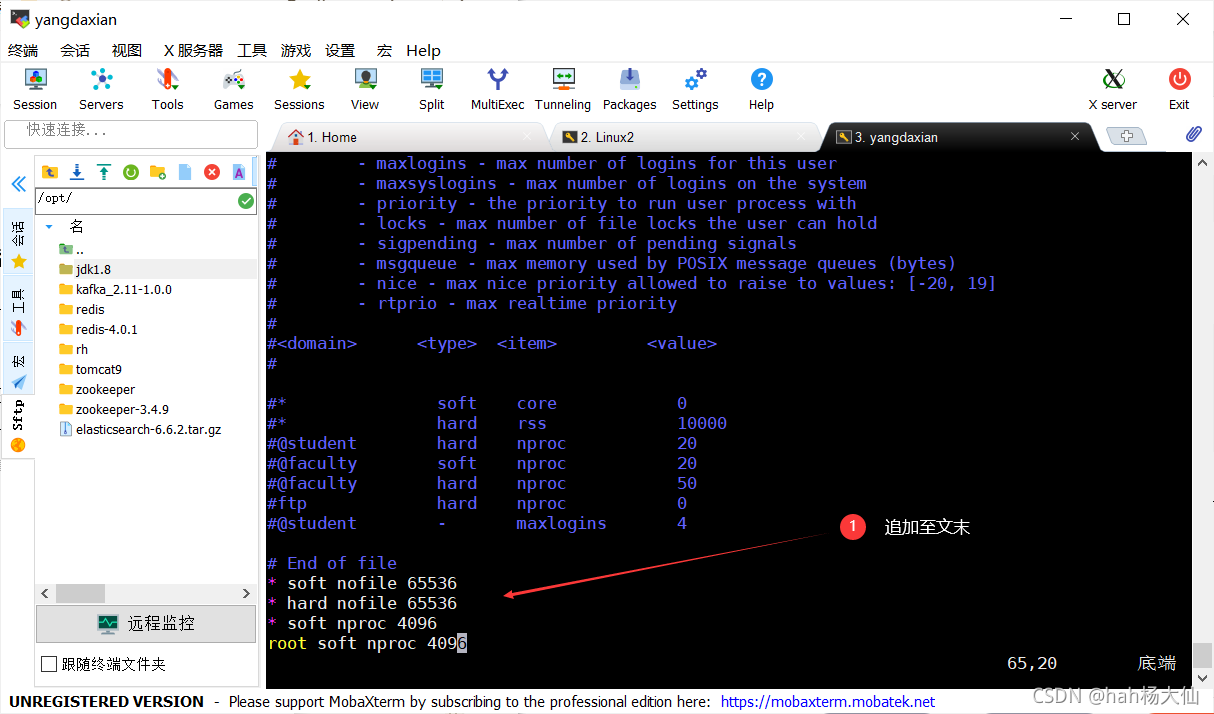Refresh the SFTP folder listing

coord(130,172)
